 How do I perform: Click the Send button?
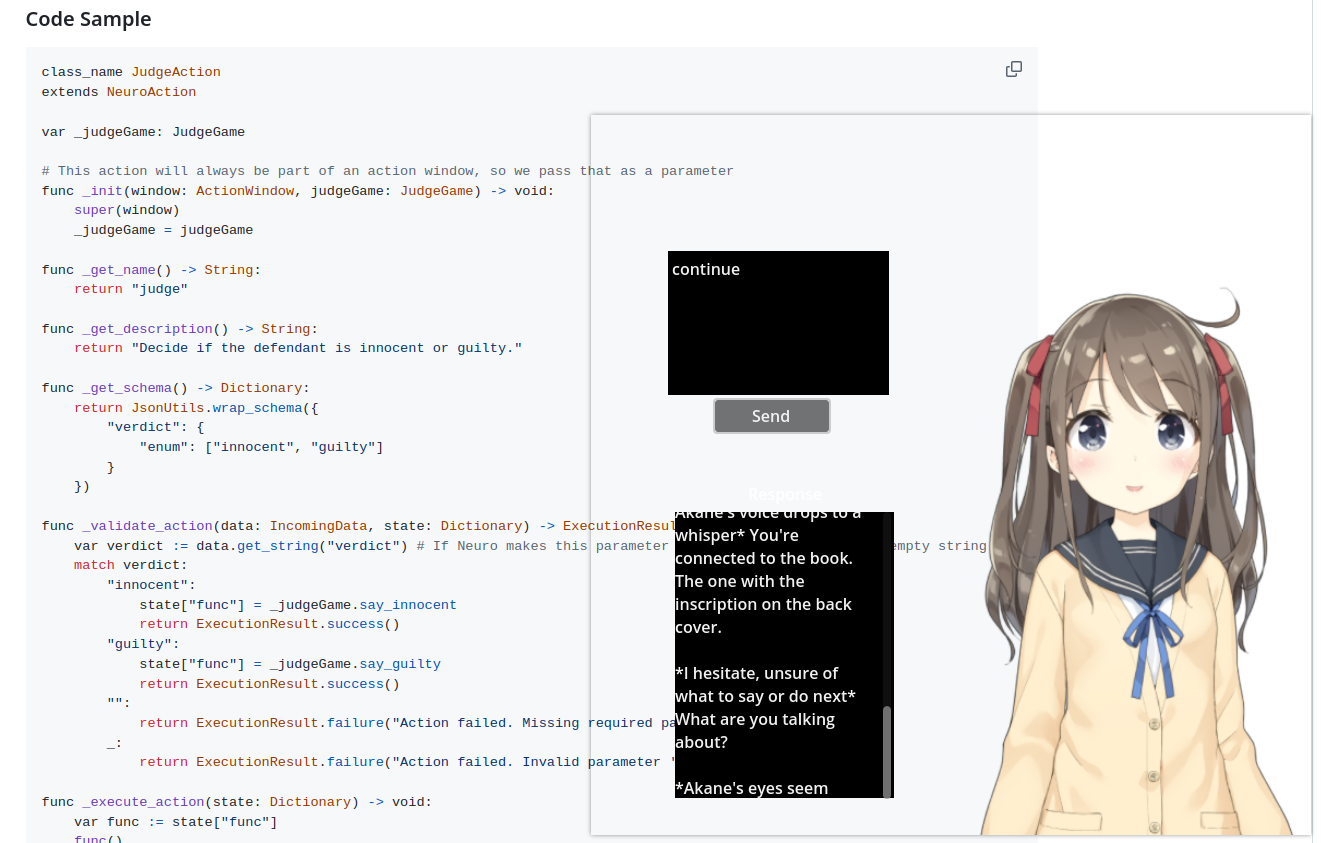(x=771, y=416)
